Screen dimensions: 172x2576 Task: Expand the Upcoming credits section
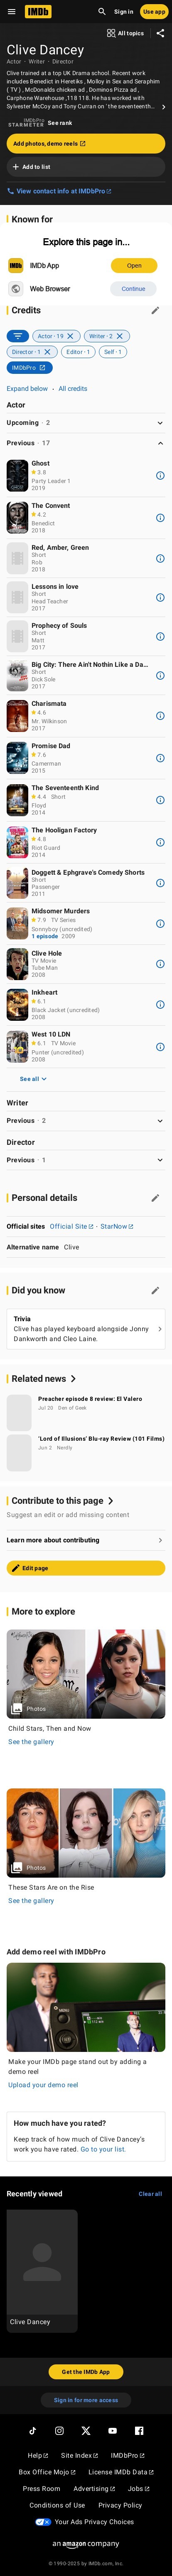tap(86, 423)
